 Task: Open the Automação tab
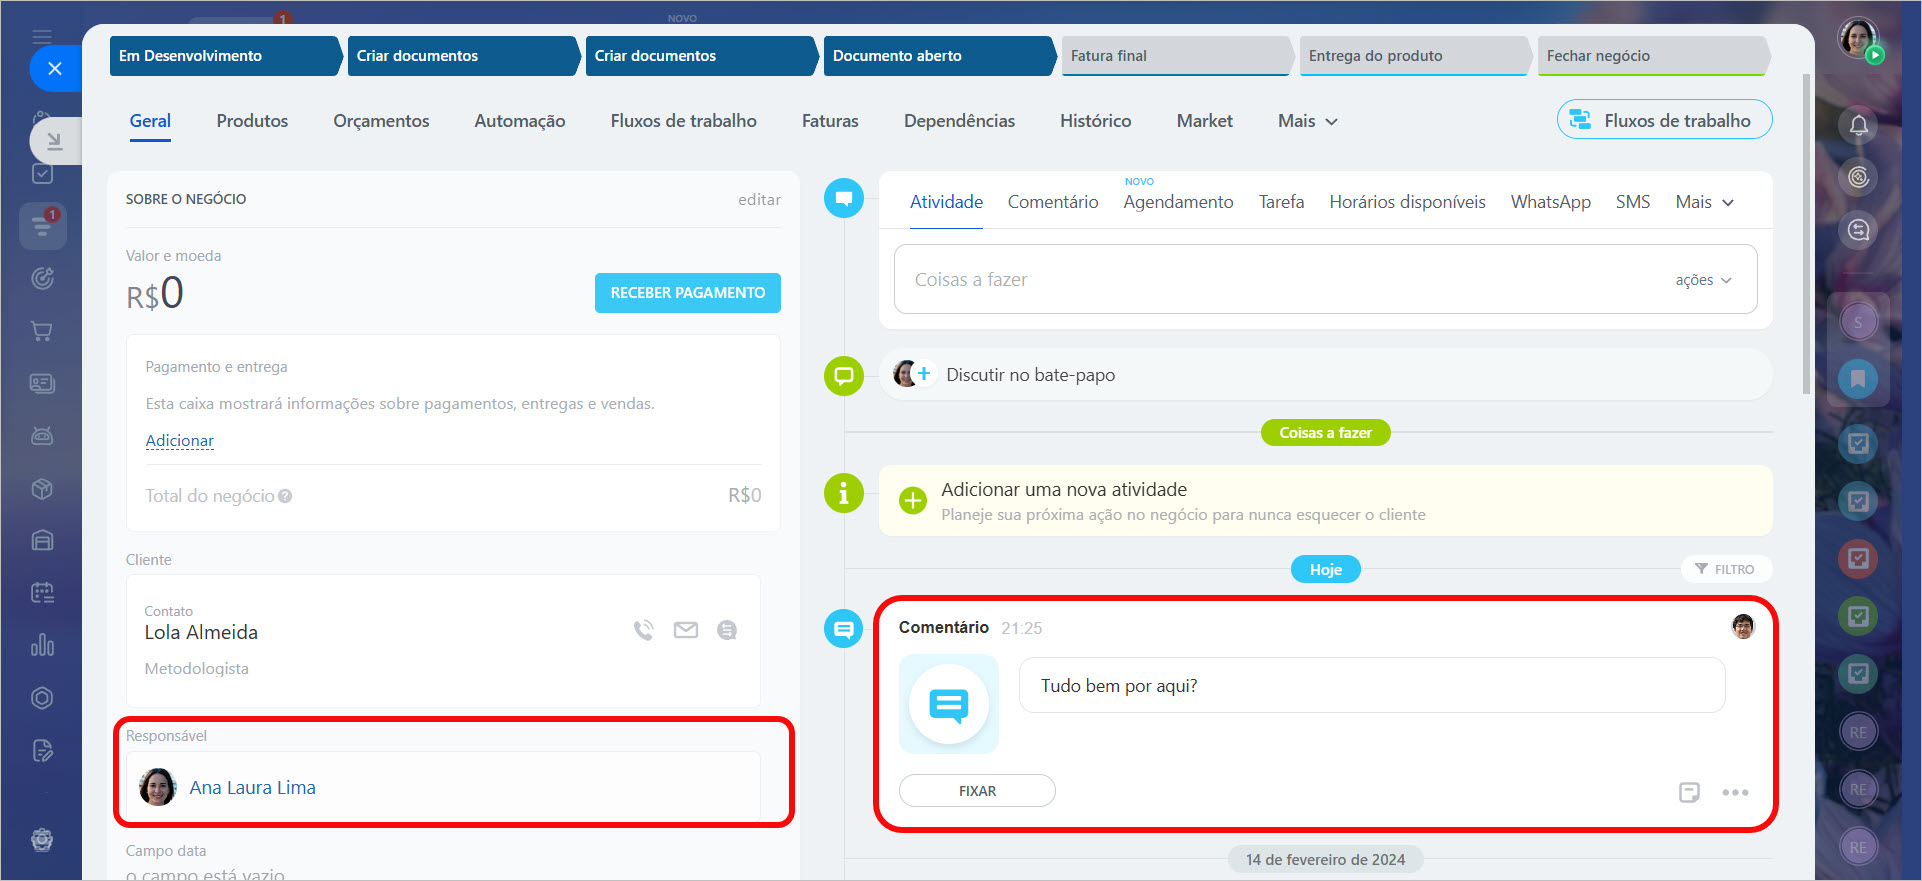pyautogui.click(x=520, y=121)
